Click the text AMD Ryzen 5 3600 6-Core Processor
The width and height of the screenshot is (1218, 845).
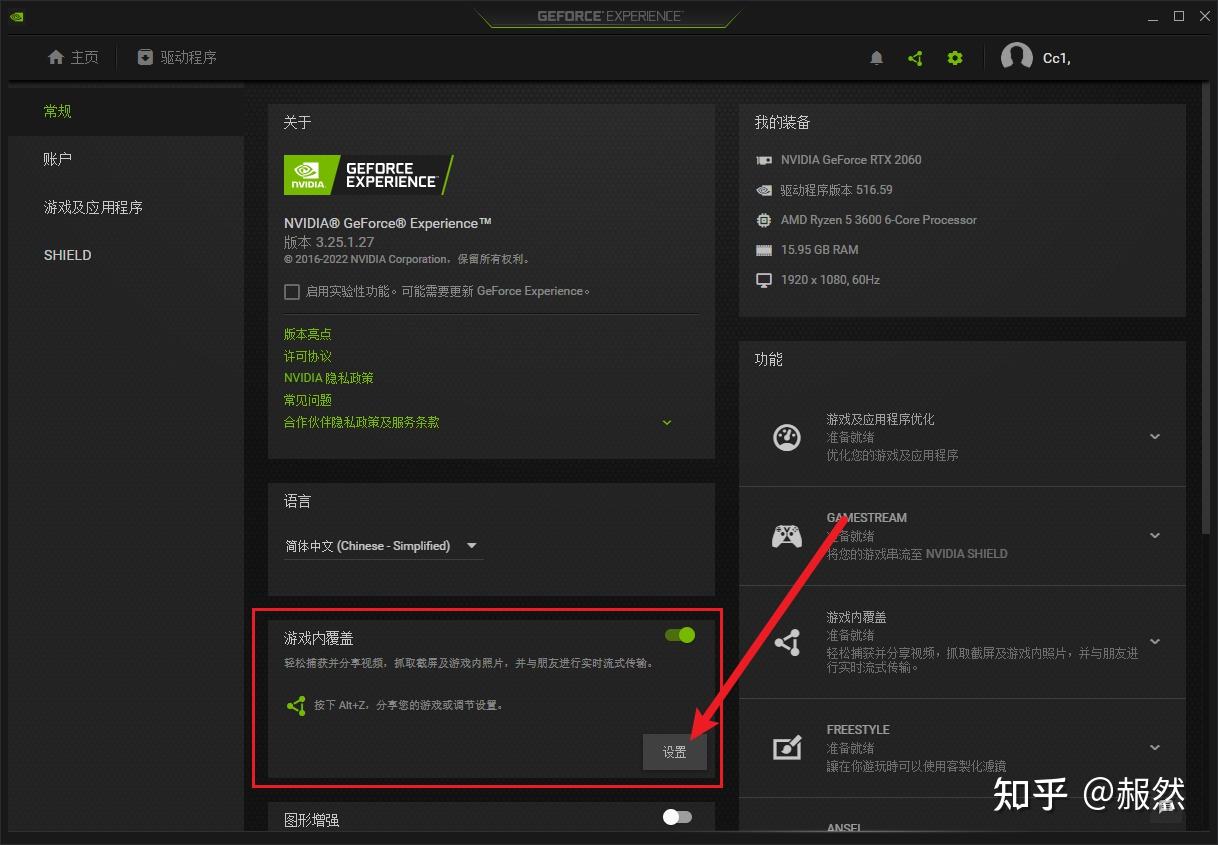pos(879,220)
